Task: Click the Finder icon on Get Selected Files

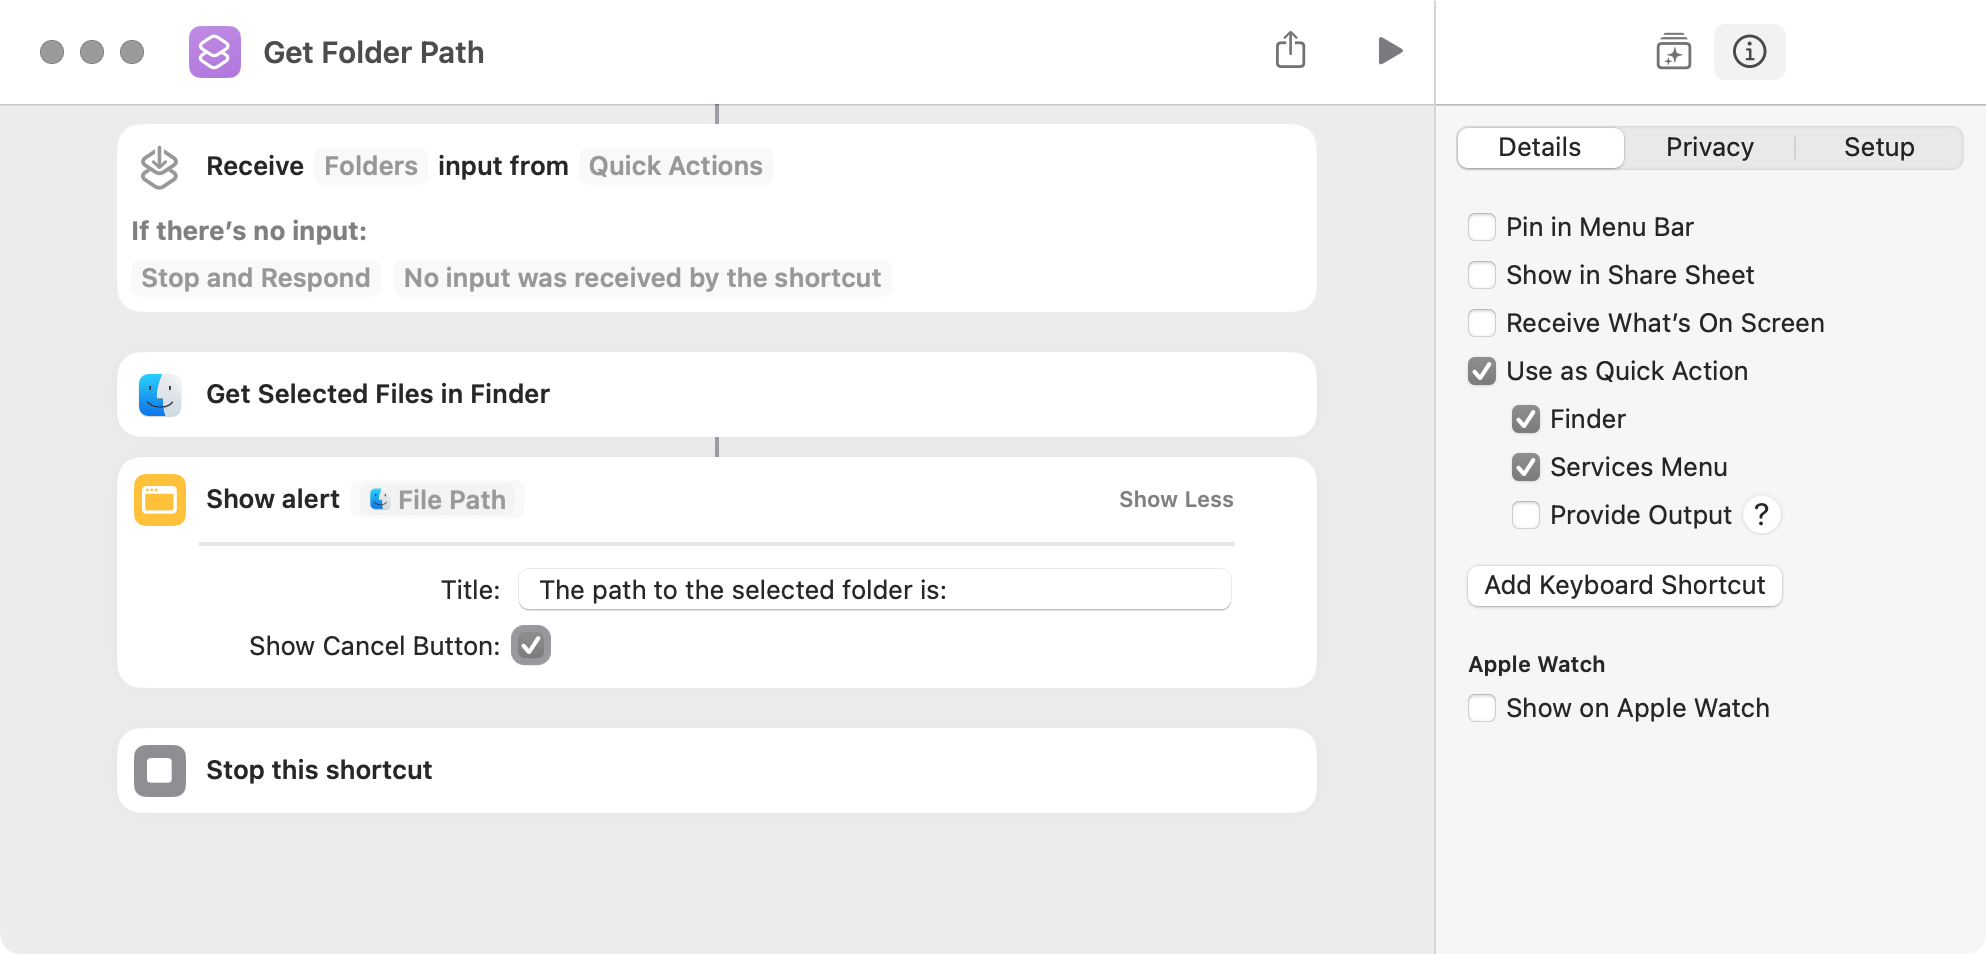Action: coord(160,394)
